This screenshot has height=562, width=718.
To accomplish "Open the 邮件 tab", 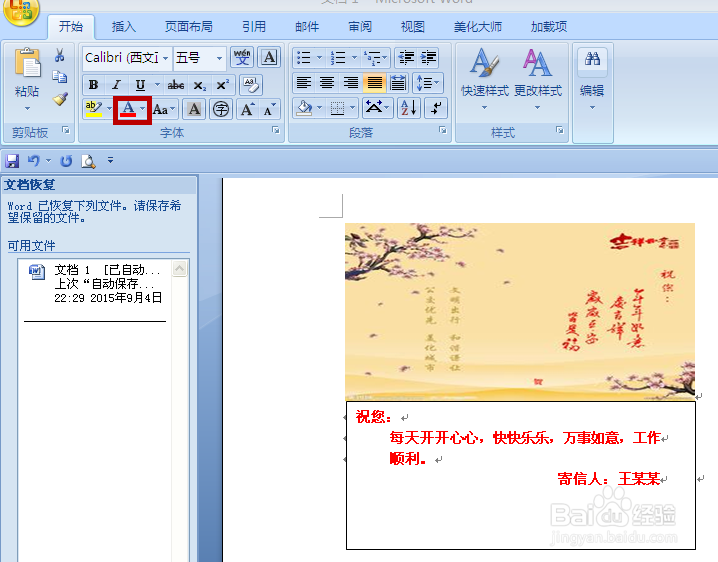I will tap(307, 27).
